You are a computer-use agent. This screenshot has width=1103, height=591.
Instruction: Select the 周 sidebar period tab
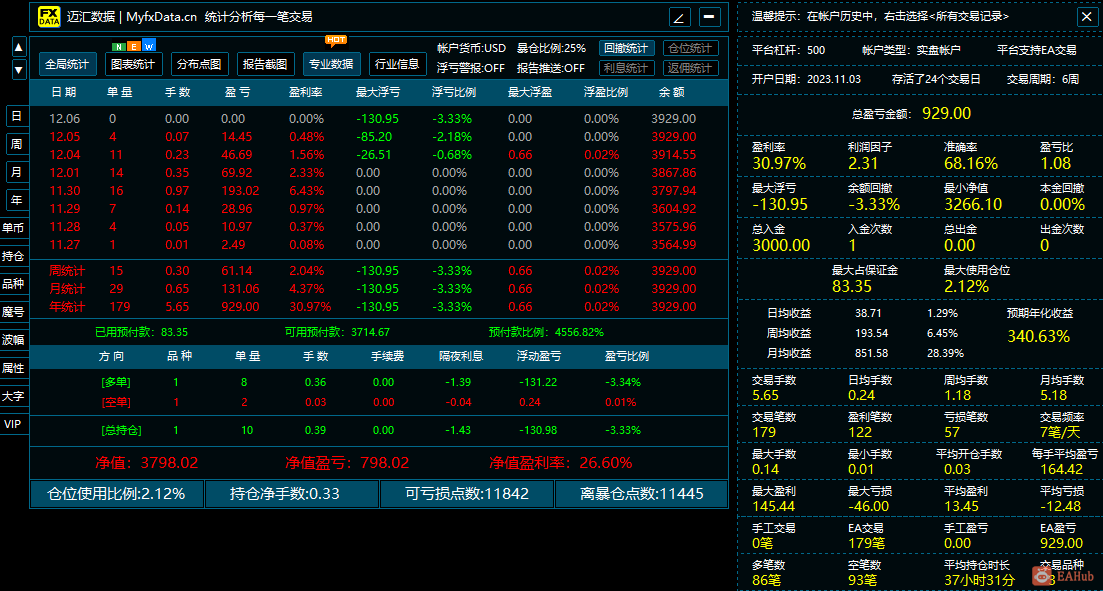coord(16,144)
